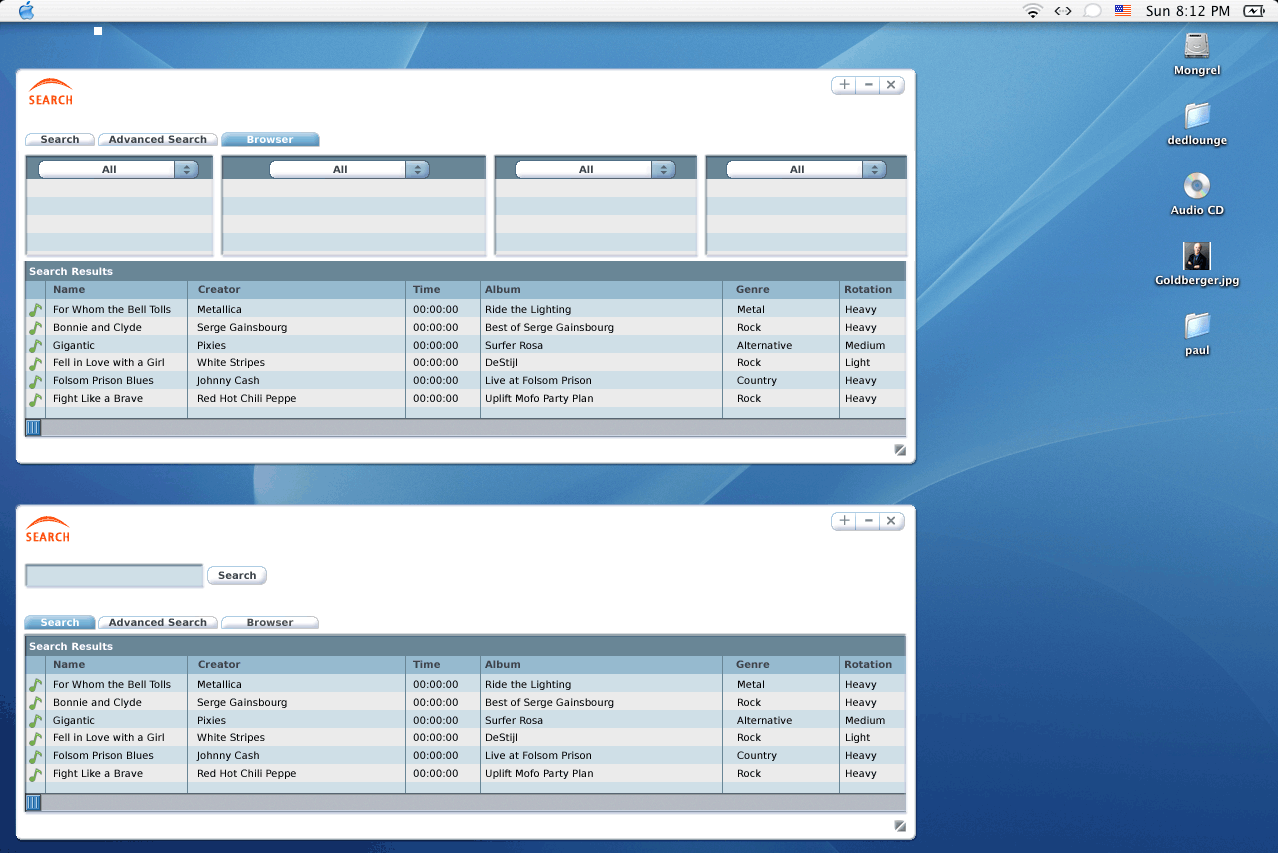The width and height of the screenshot is (1278, 853).
Task: Sort by Time column header in bottom window
Action: [x=444, y=665]
